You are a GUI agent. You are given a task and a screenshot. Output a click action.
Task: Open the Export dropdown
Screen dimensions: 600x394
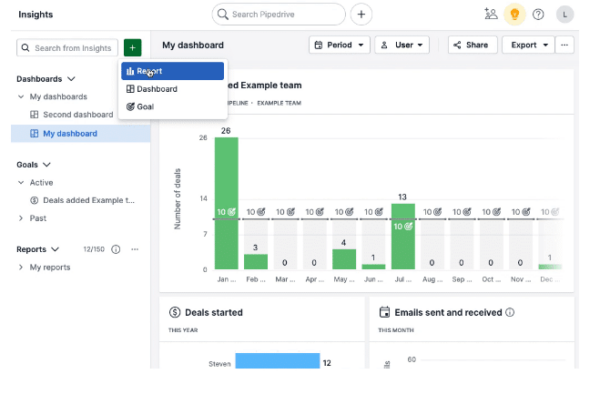(528, 45)
